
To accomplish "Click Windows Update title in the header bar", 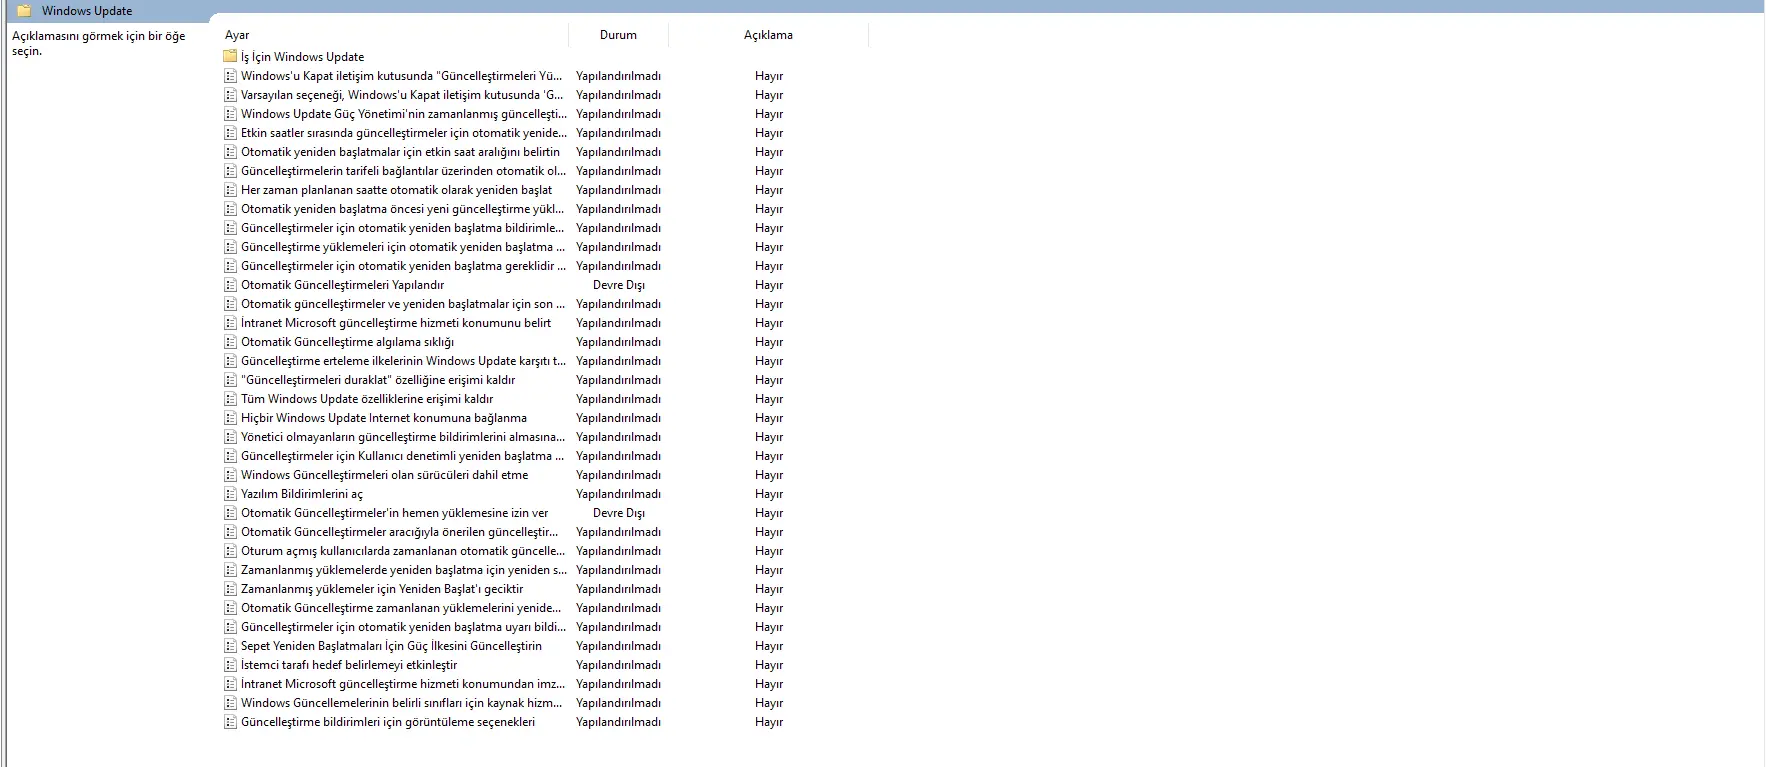I will click(87, 11).
